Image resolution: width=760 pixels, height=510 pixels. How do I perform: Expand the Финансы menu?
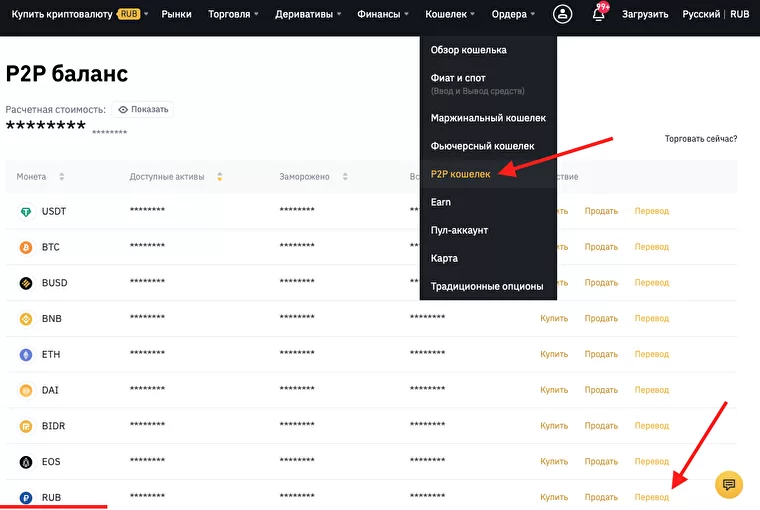click(383, 14)
